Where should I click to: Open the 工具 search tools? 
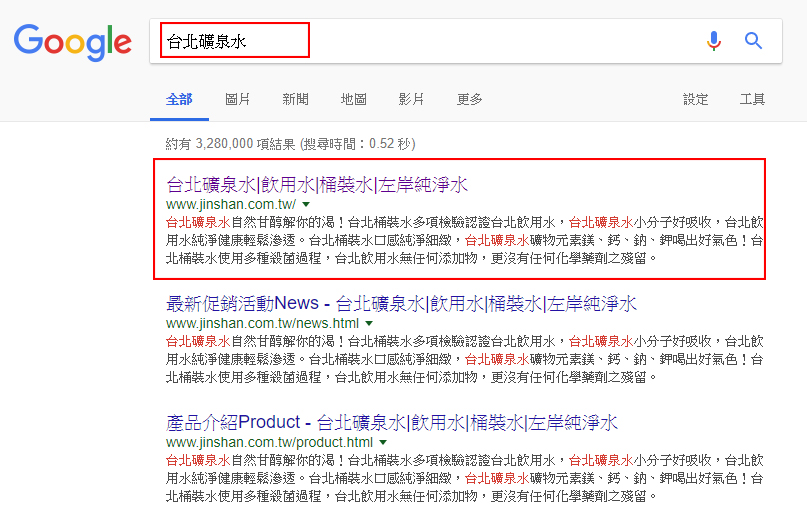click(752, 99)
